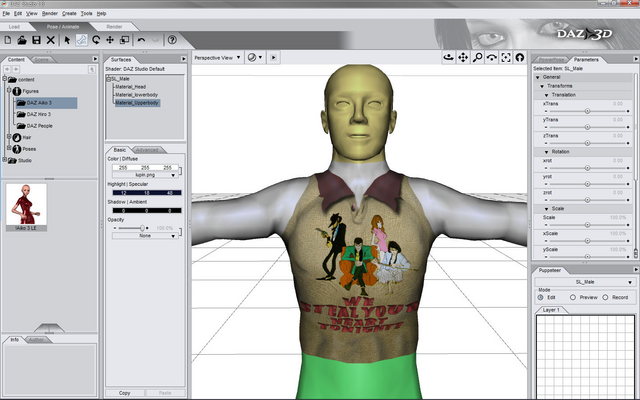This screenshot has height=400, width=640.
Task: Click the viewport orbit camera icon
Action: (x=449, y=58)
